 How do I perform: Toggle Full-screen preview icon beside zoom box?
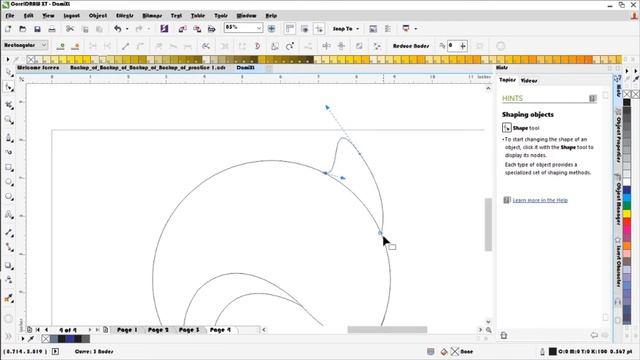271,29
